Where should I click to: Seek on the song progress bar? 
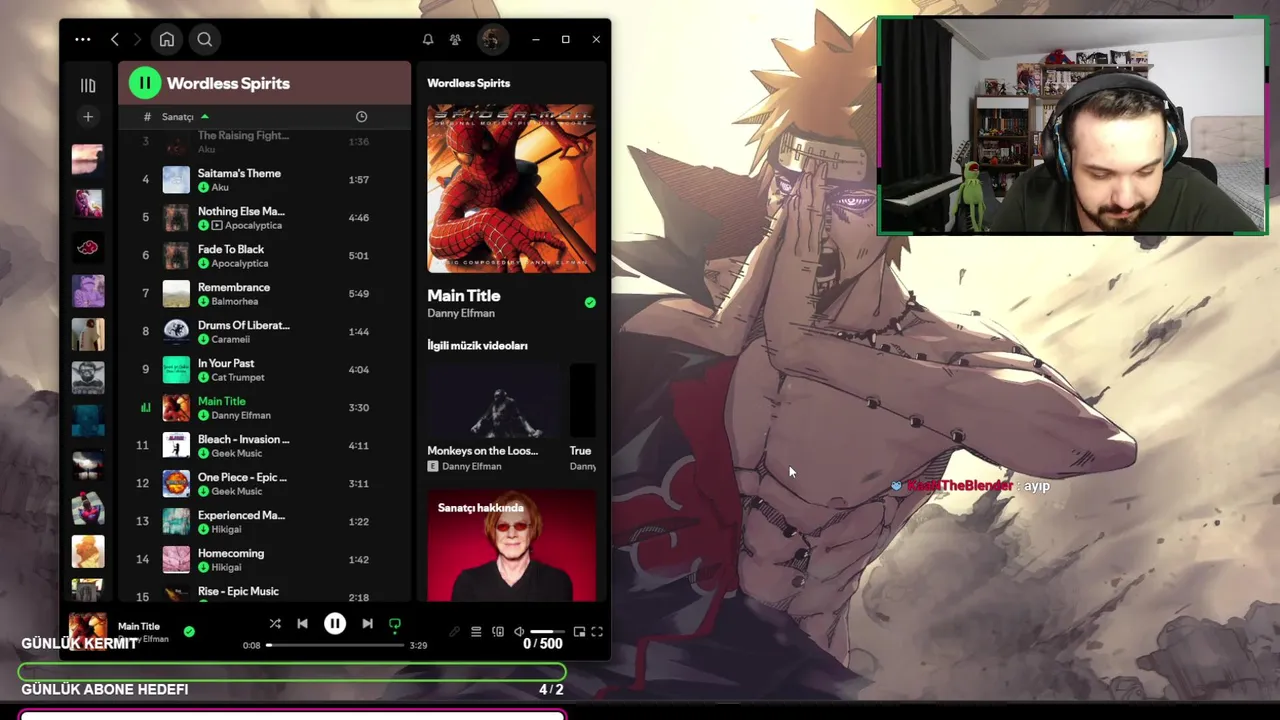point(335,645)
